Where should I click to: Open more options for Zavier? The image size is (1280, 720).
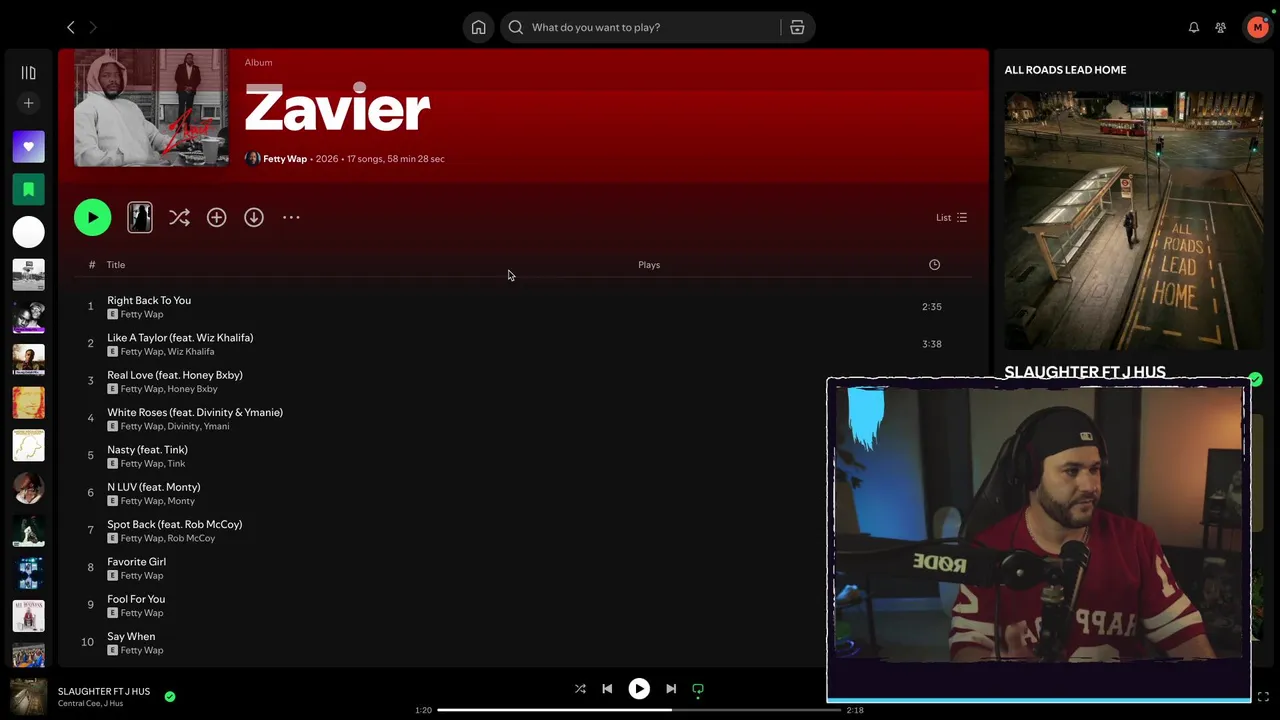pos(291,217)
